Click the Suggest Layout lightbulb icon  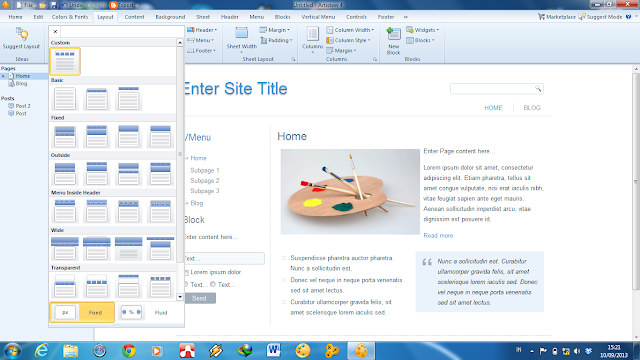point(22,34)
